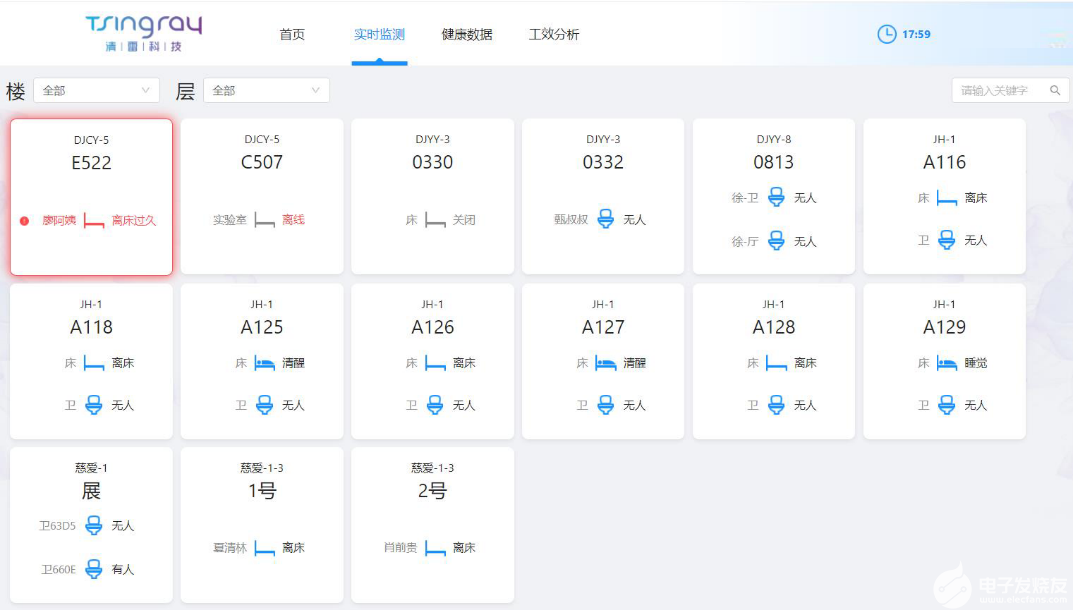Open room title A116

tap(944, 162)
